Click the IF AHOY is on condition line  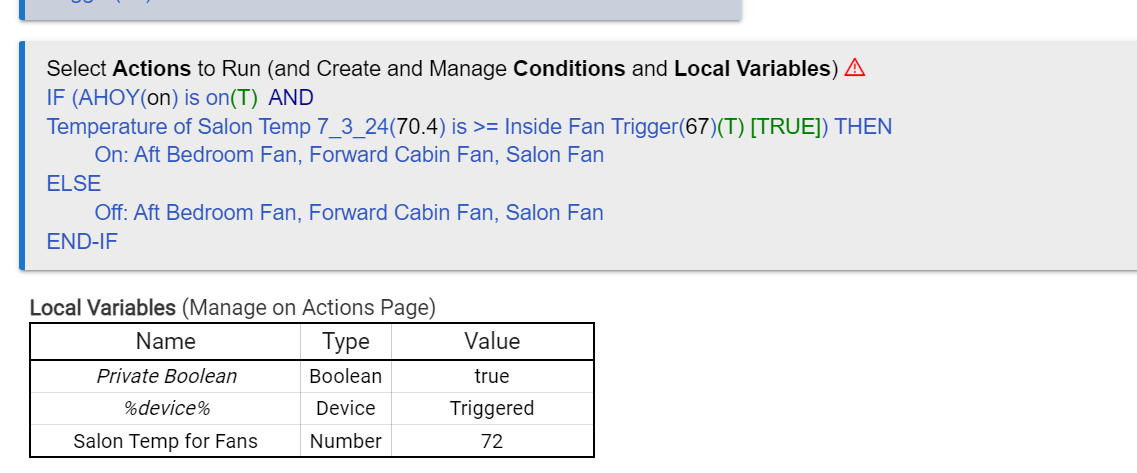180,97
